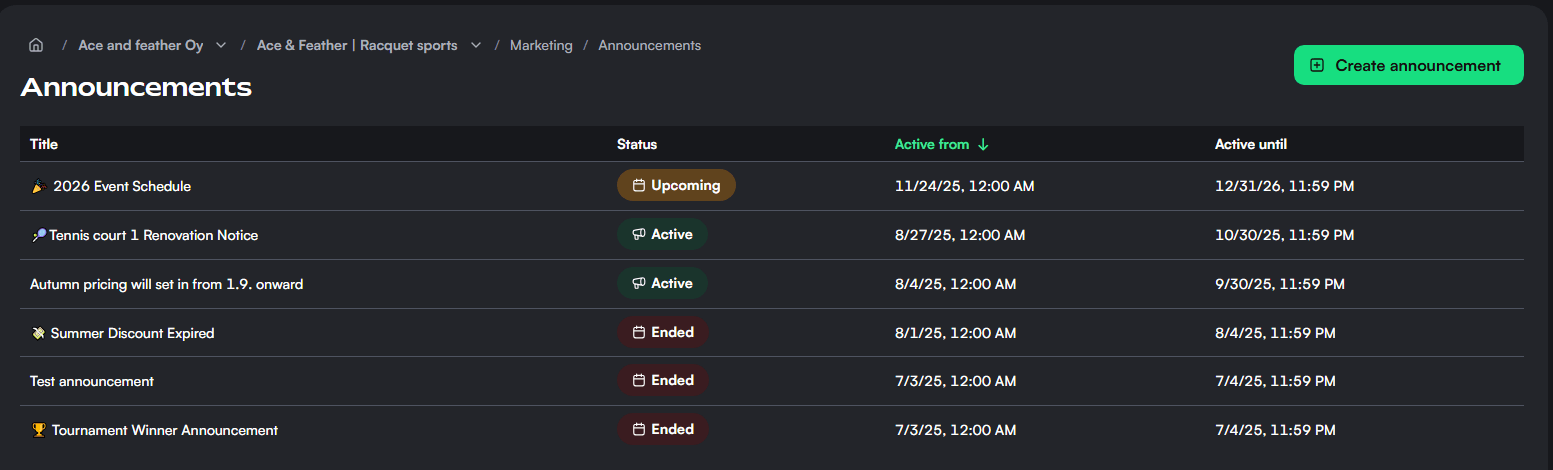Viewport: 1553px width, 470px height.
Task: Click calendar icon on Summer Discount Ended badge
Action: (x=638, y=332)
